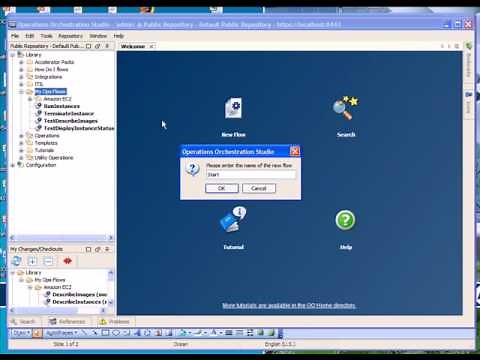Open the Help menu
Viewport: 480px width, 360px height.
coord(119,36)
